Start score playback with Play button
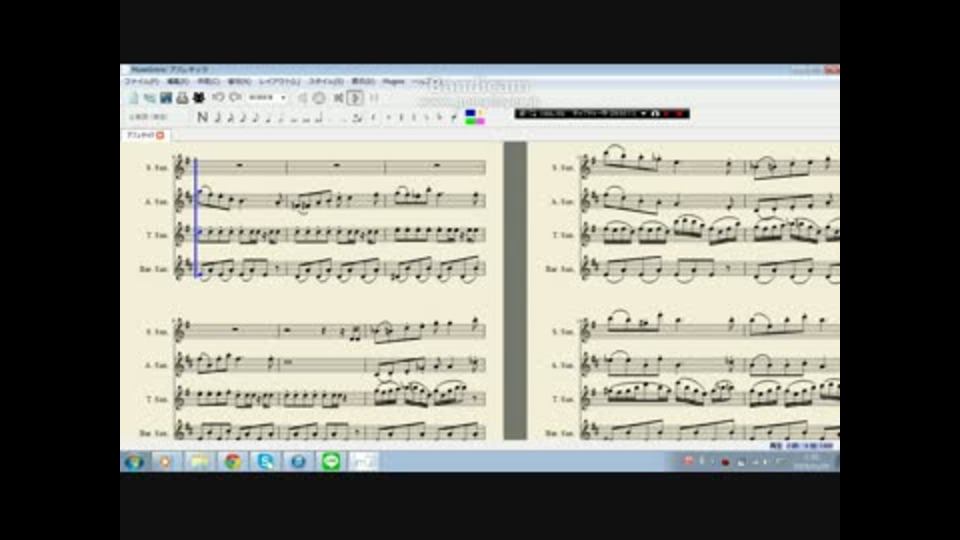The width and height of the screenshot is (960, 540). (354, 98)
